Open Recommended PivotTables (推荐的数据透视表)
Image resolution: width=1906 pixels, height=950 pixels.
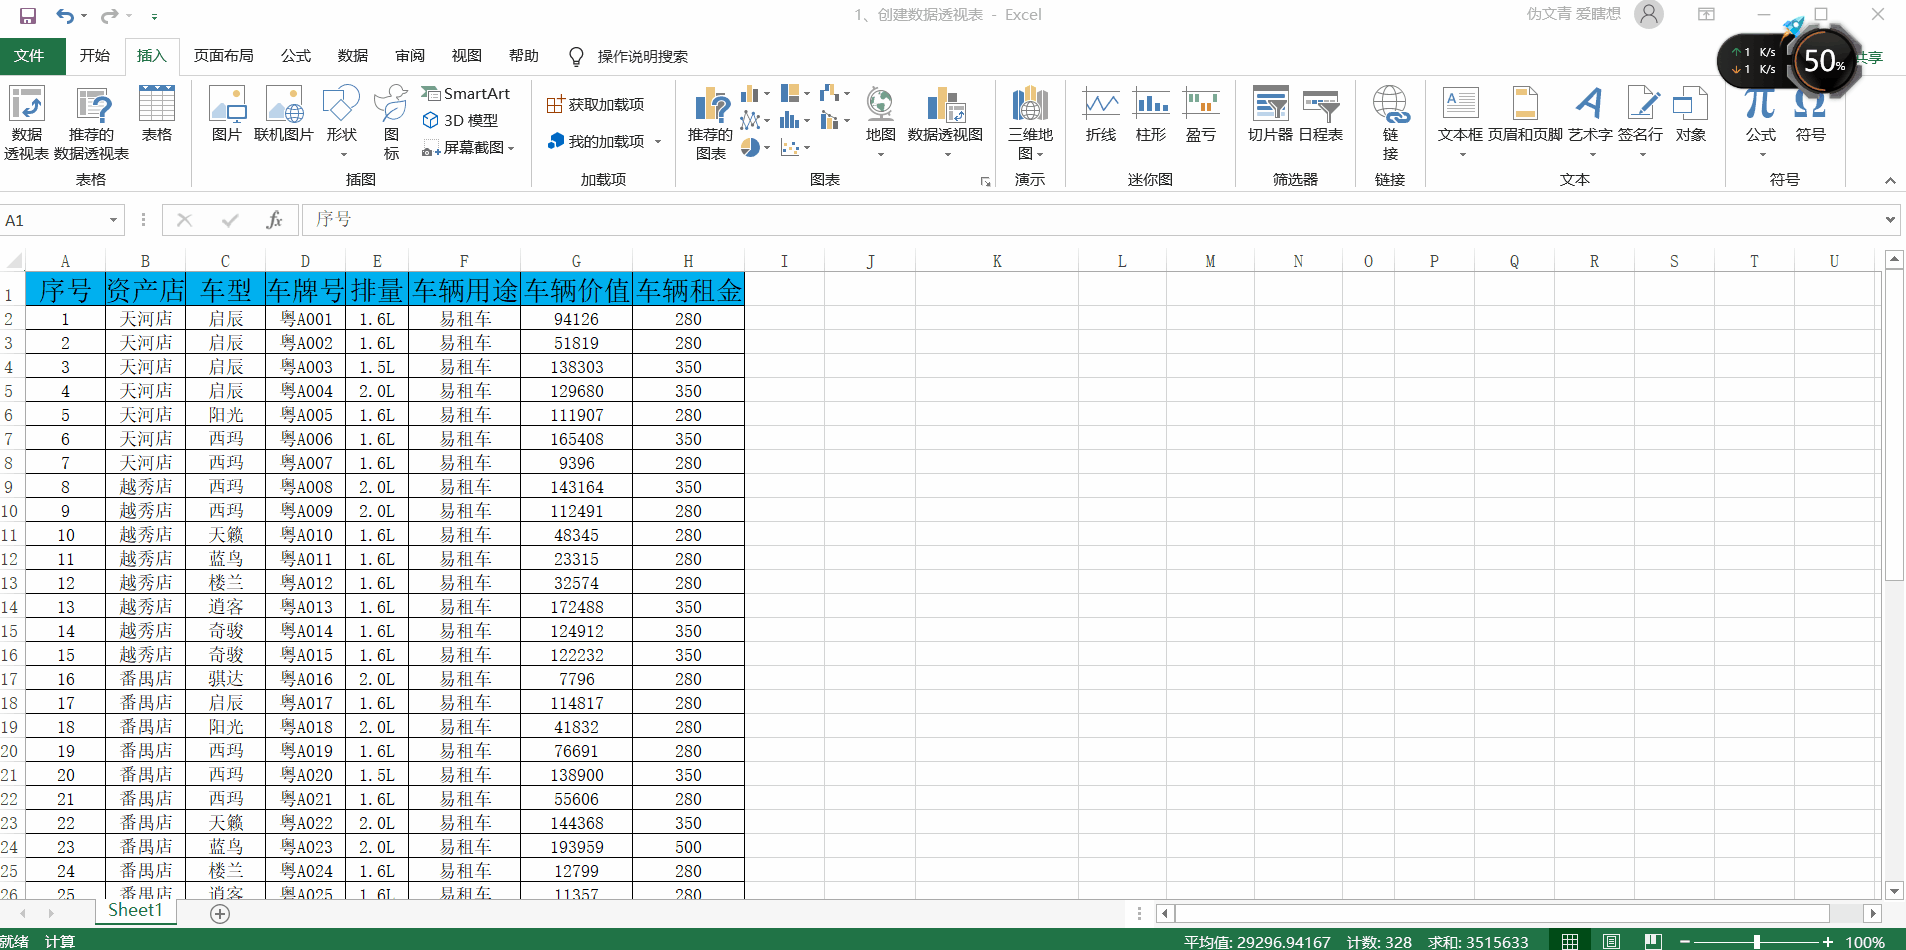coord(91,124)
